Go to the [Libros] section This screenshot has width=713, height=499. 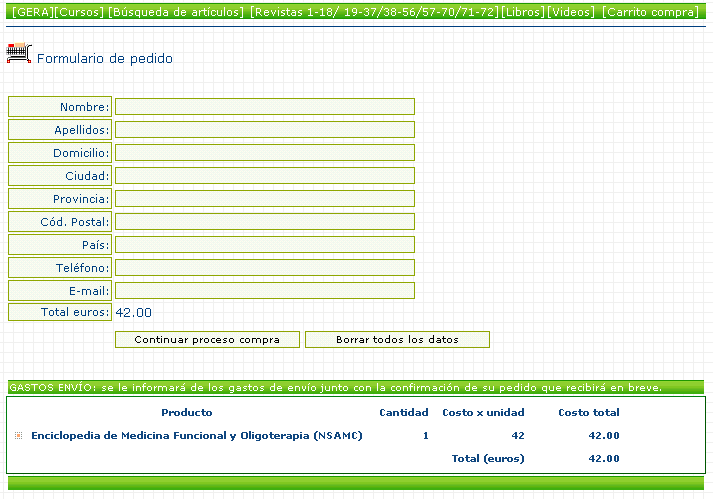tap(523, 12)
